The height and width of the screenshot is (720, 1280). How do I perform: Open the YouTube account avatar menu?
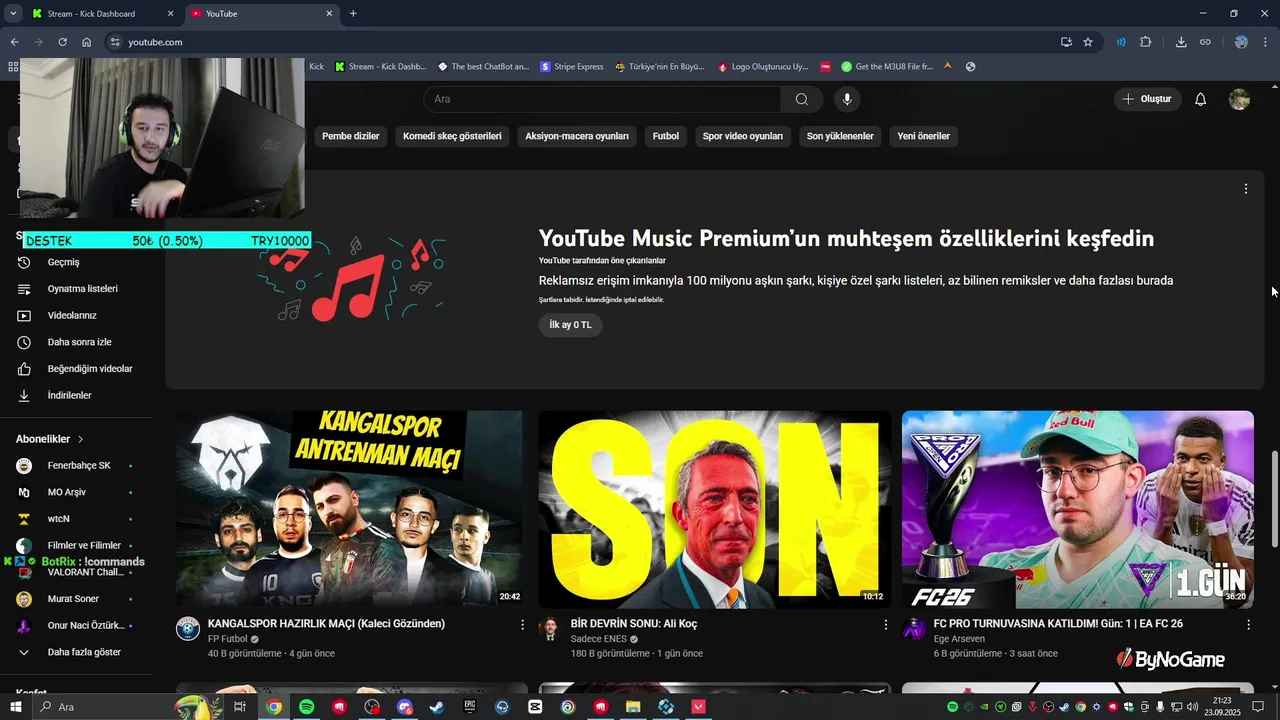(1239, 99)
